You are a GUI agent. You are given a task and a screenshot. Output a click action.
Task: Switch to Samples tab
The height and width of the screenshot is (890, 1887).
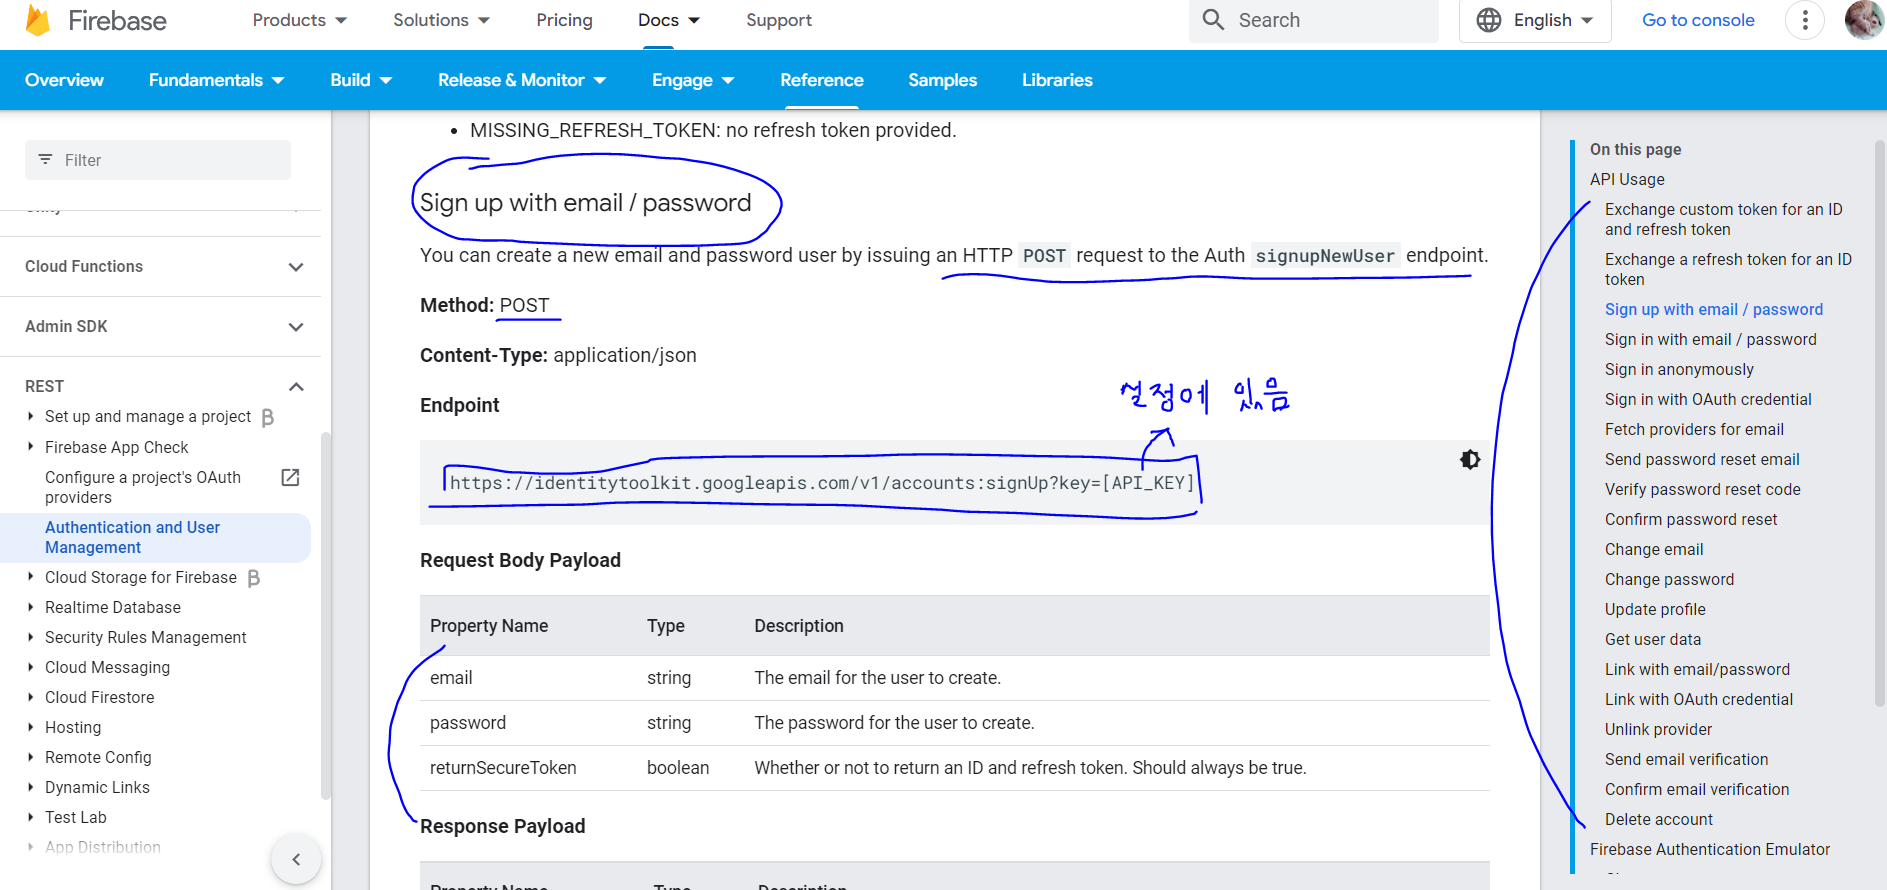(942, 80)
